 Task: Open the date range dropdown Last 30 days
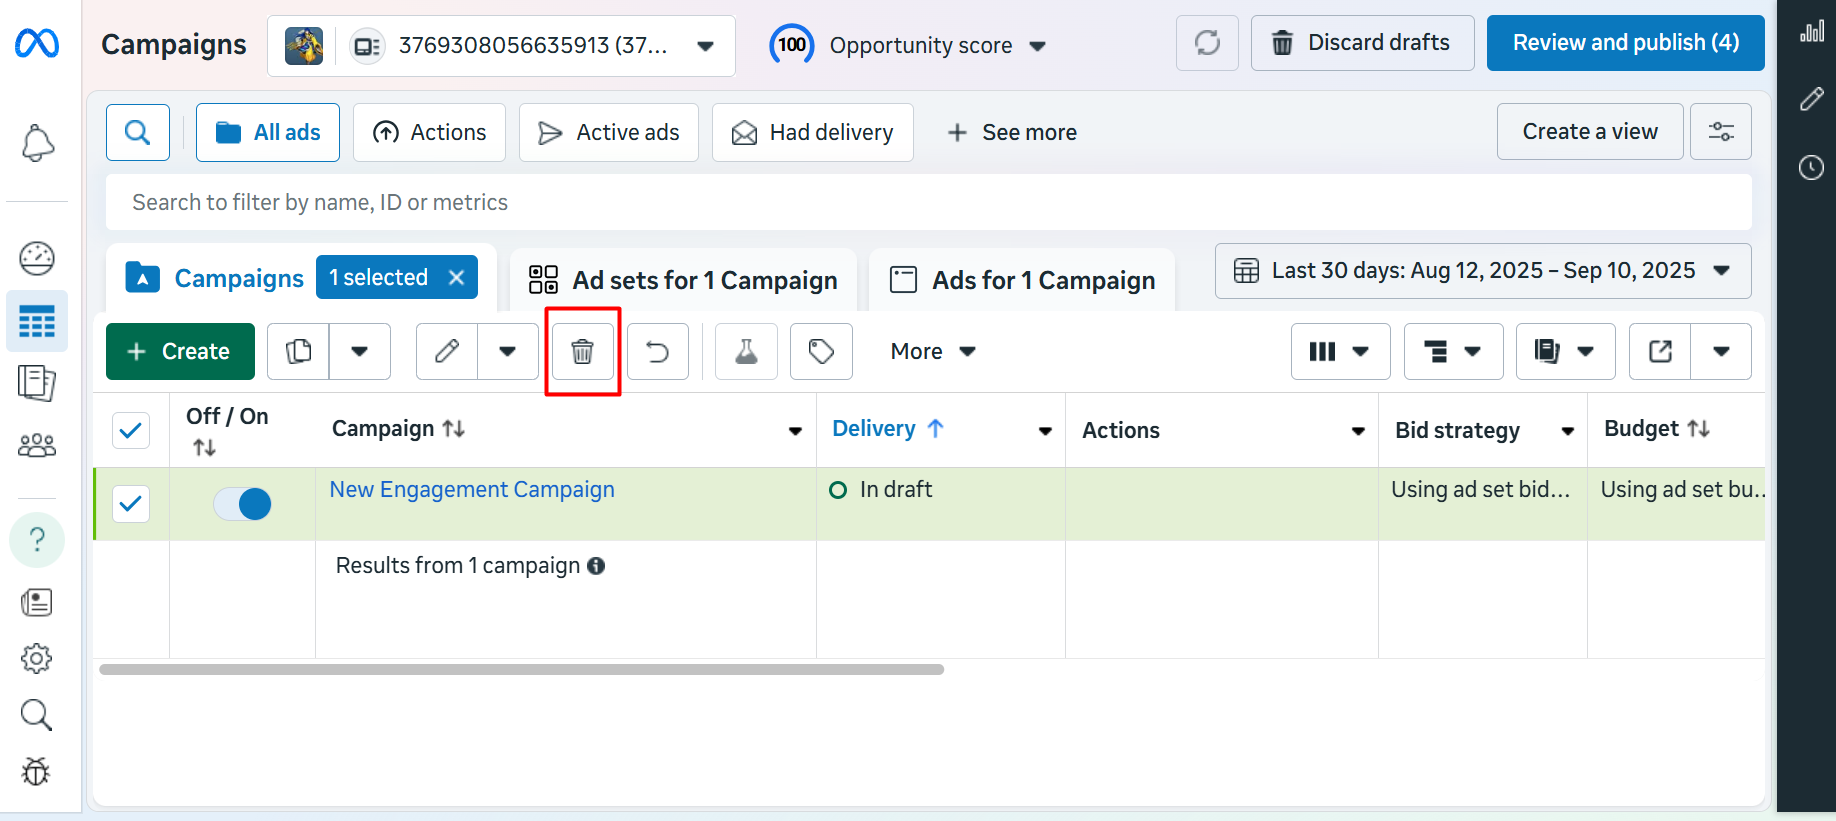(1482, 271)
